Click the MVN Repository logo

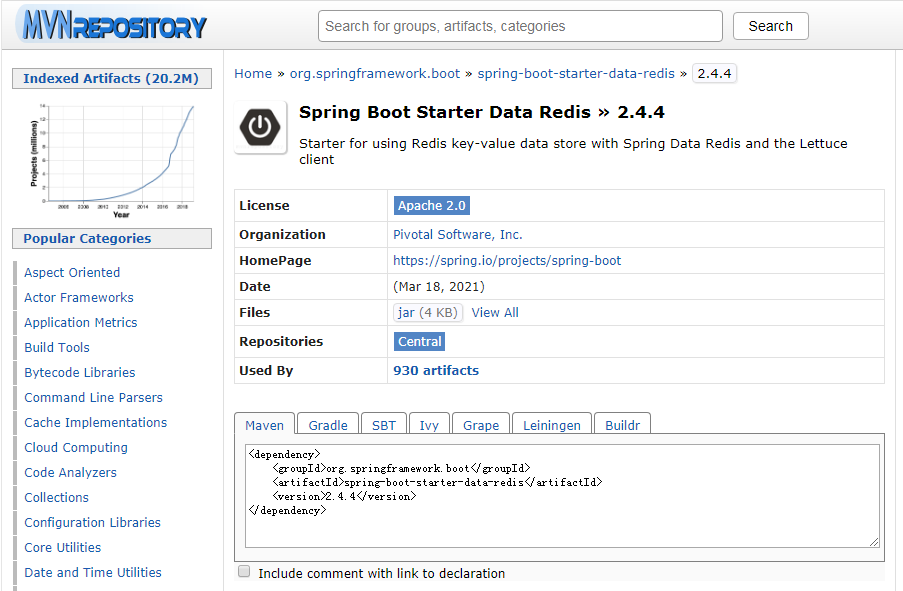tap(112, 25)
